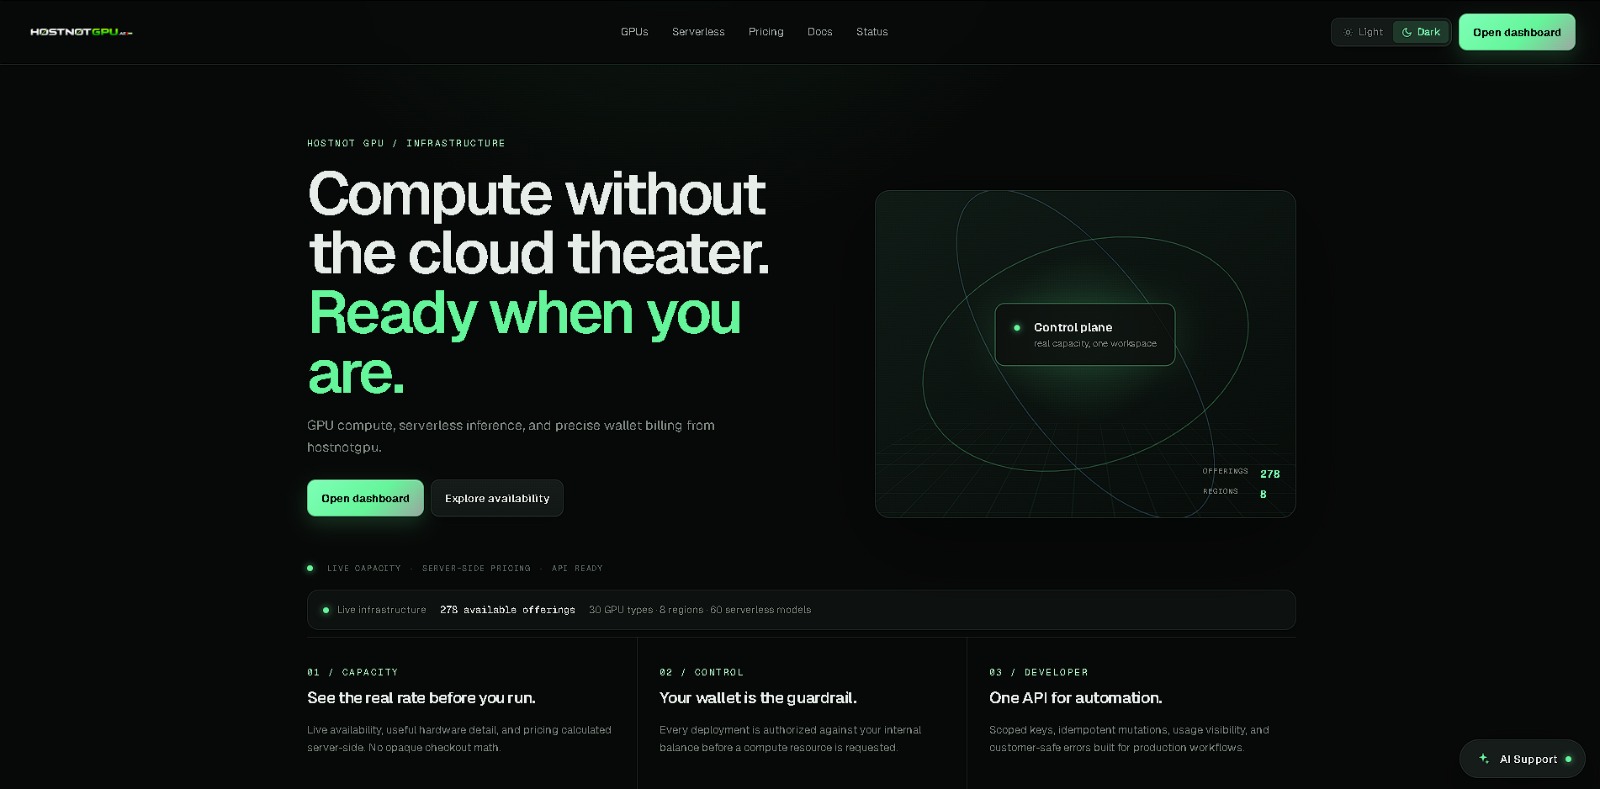Check the Status page link
This screenshot has width=1600, height=789.
[x=872, y=32]
